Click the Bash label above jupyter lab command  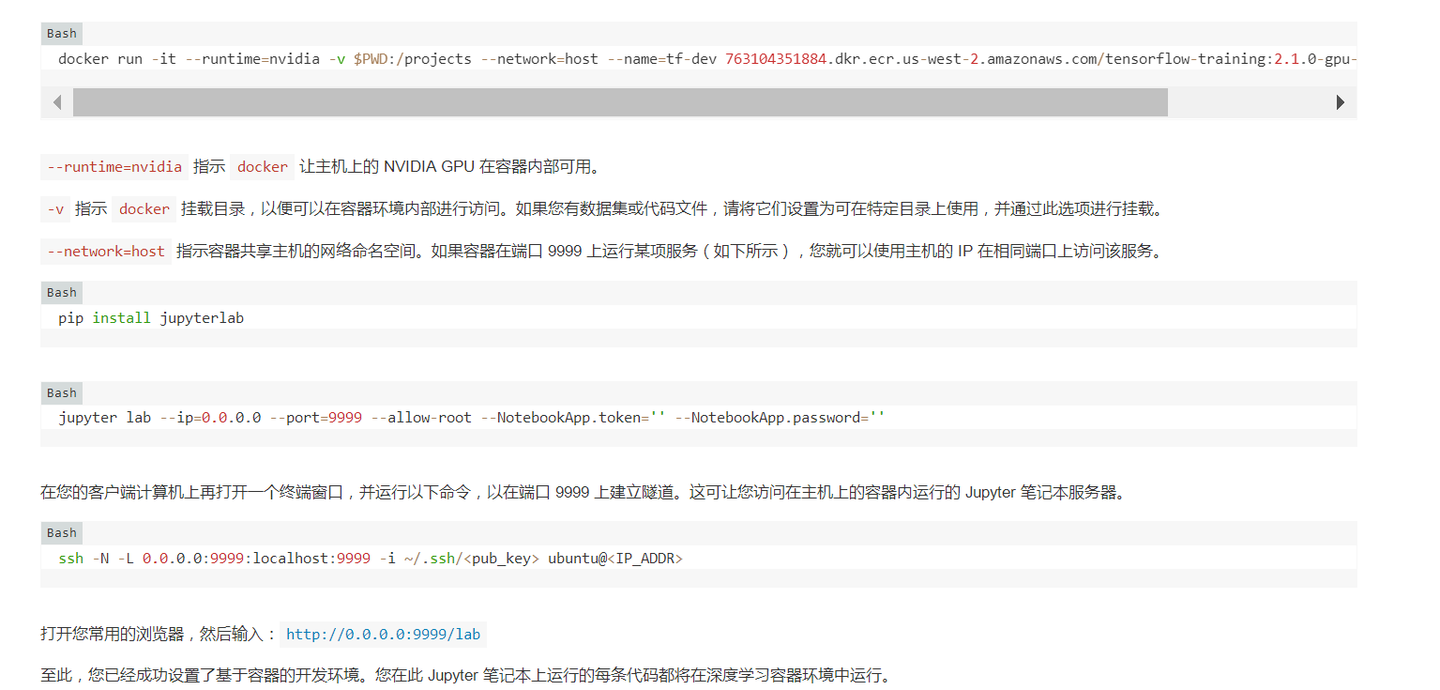click(x=62, y=393)
